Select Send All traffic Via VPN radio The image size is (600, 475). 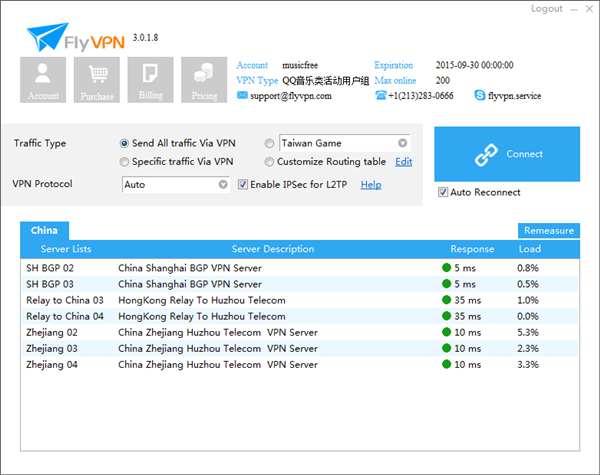(x=124, y=144)
